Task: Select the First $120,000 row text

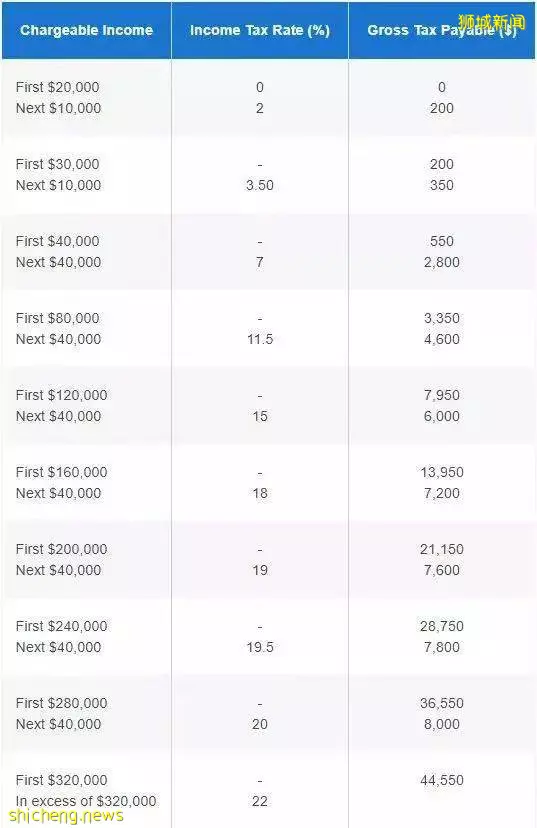Action: 61,396
